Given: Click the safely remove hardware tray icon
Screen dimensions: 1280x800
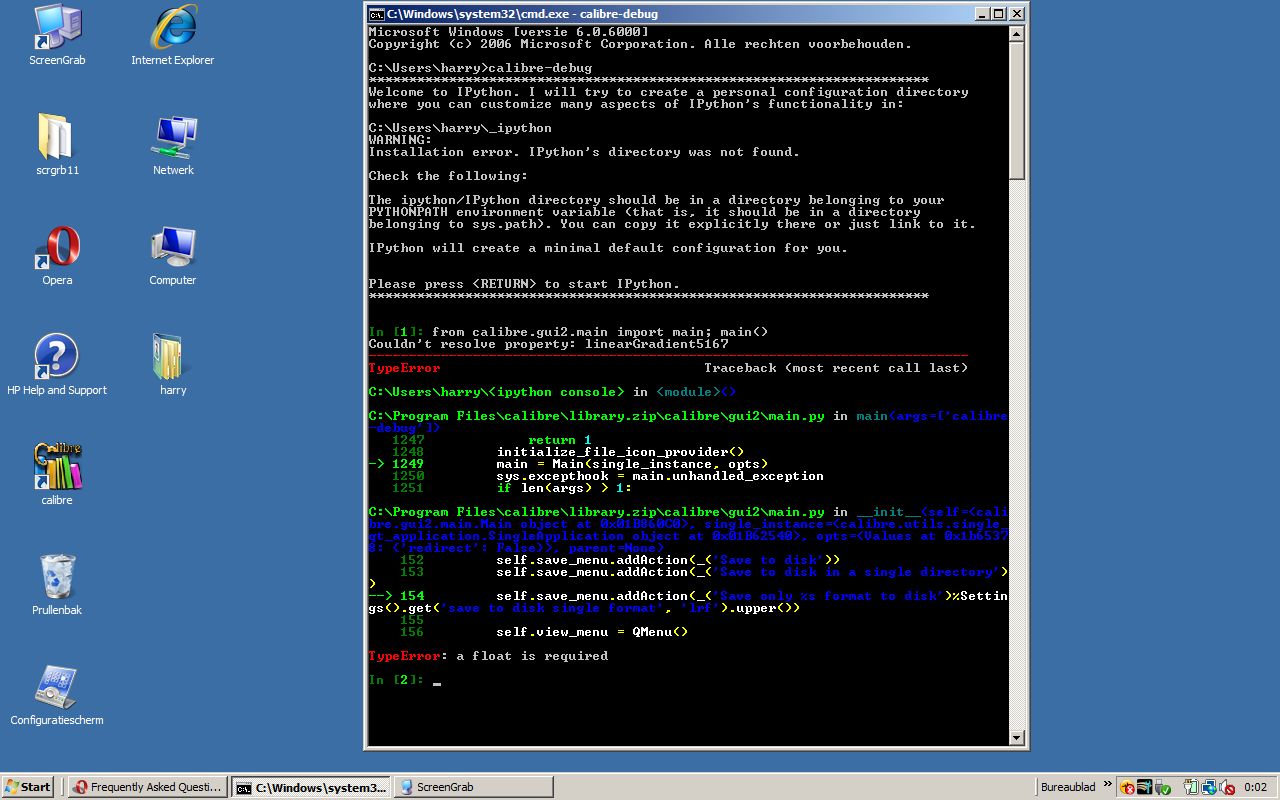Looking at the screenshot, I should [1162, 787].
